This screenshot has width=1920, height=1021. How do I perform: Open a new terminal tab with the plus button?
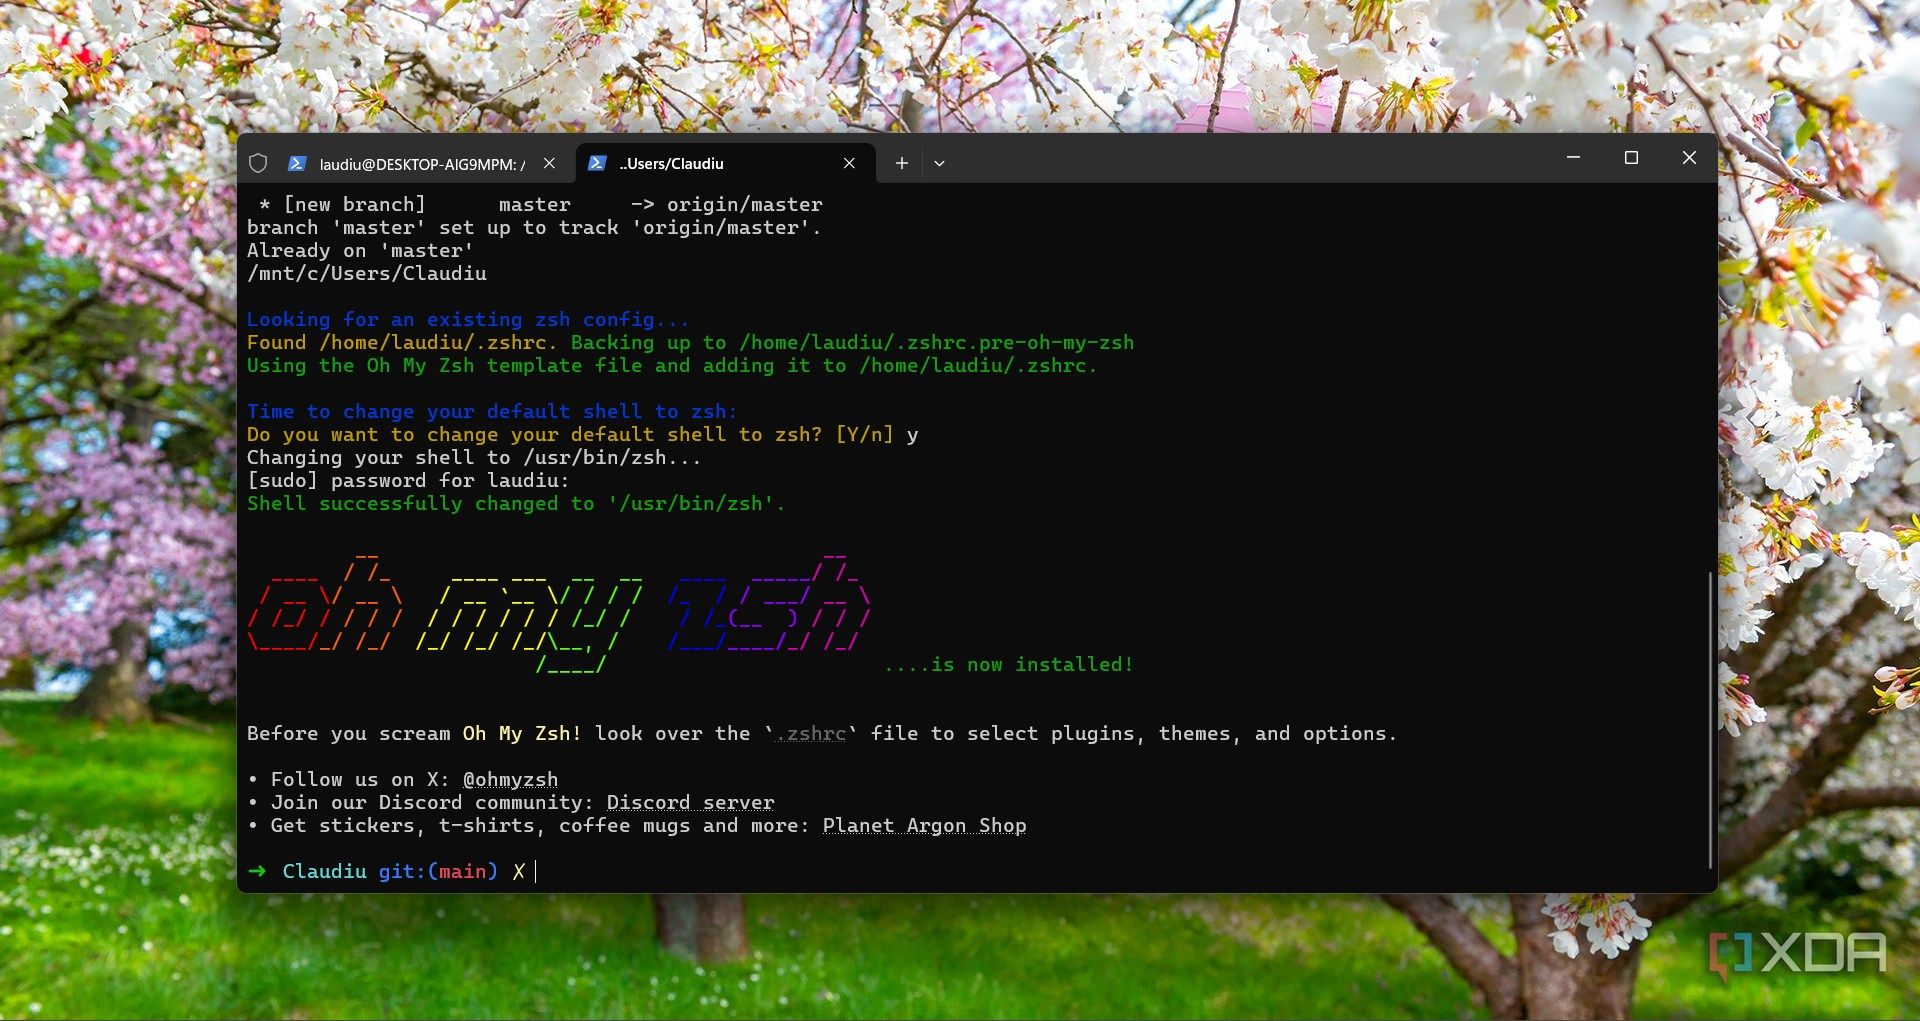click(901, 163)
